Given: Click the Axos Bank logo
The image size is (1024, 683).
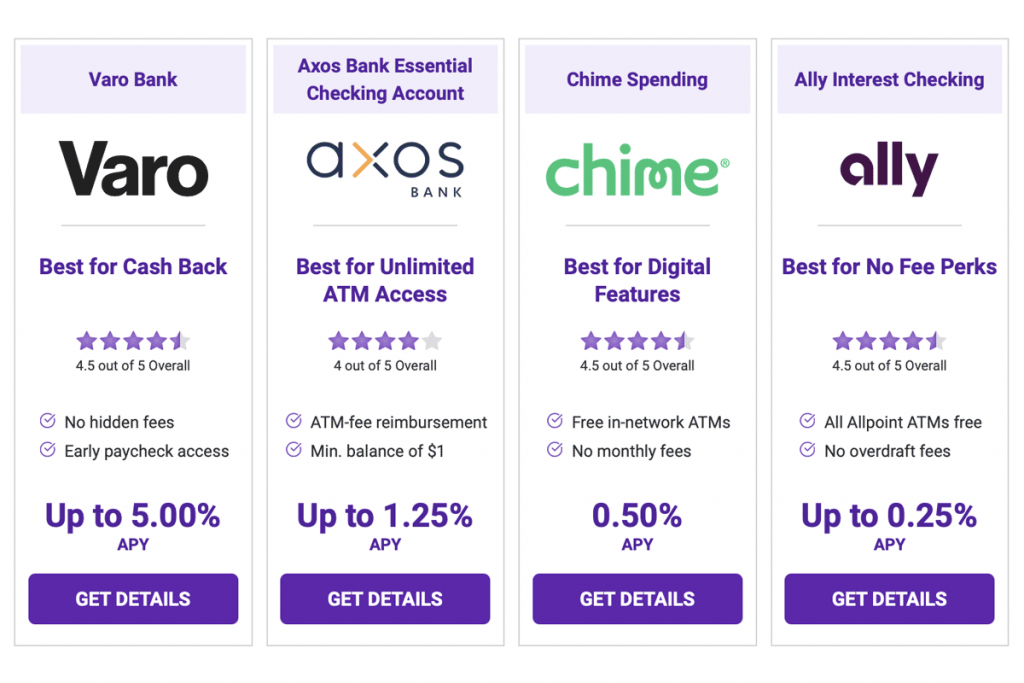Looking at the screenshot, I should click(385, 167).
